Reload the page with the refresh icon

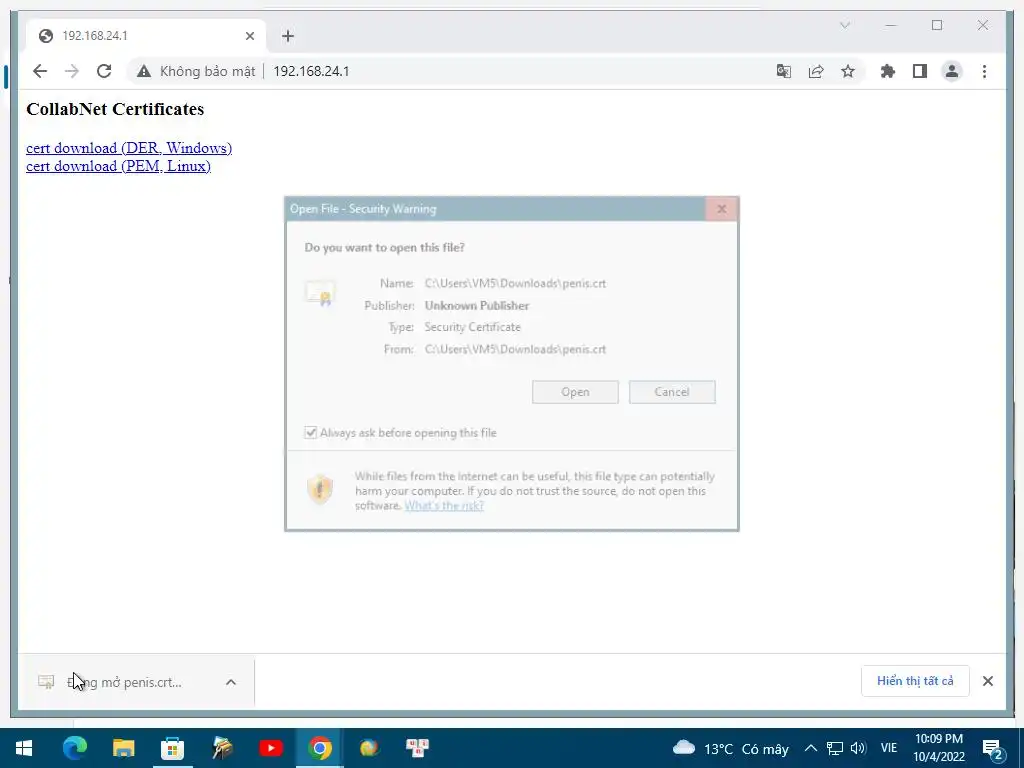point(104,71)
